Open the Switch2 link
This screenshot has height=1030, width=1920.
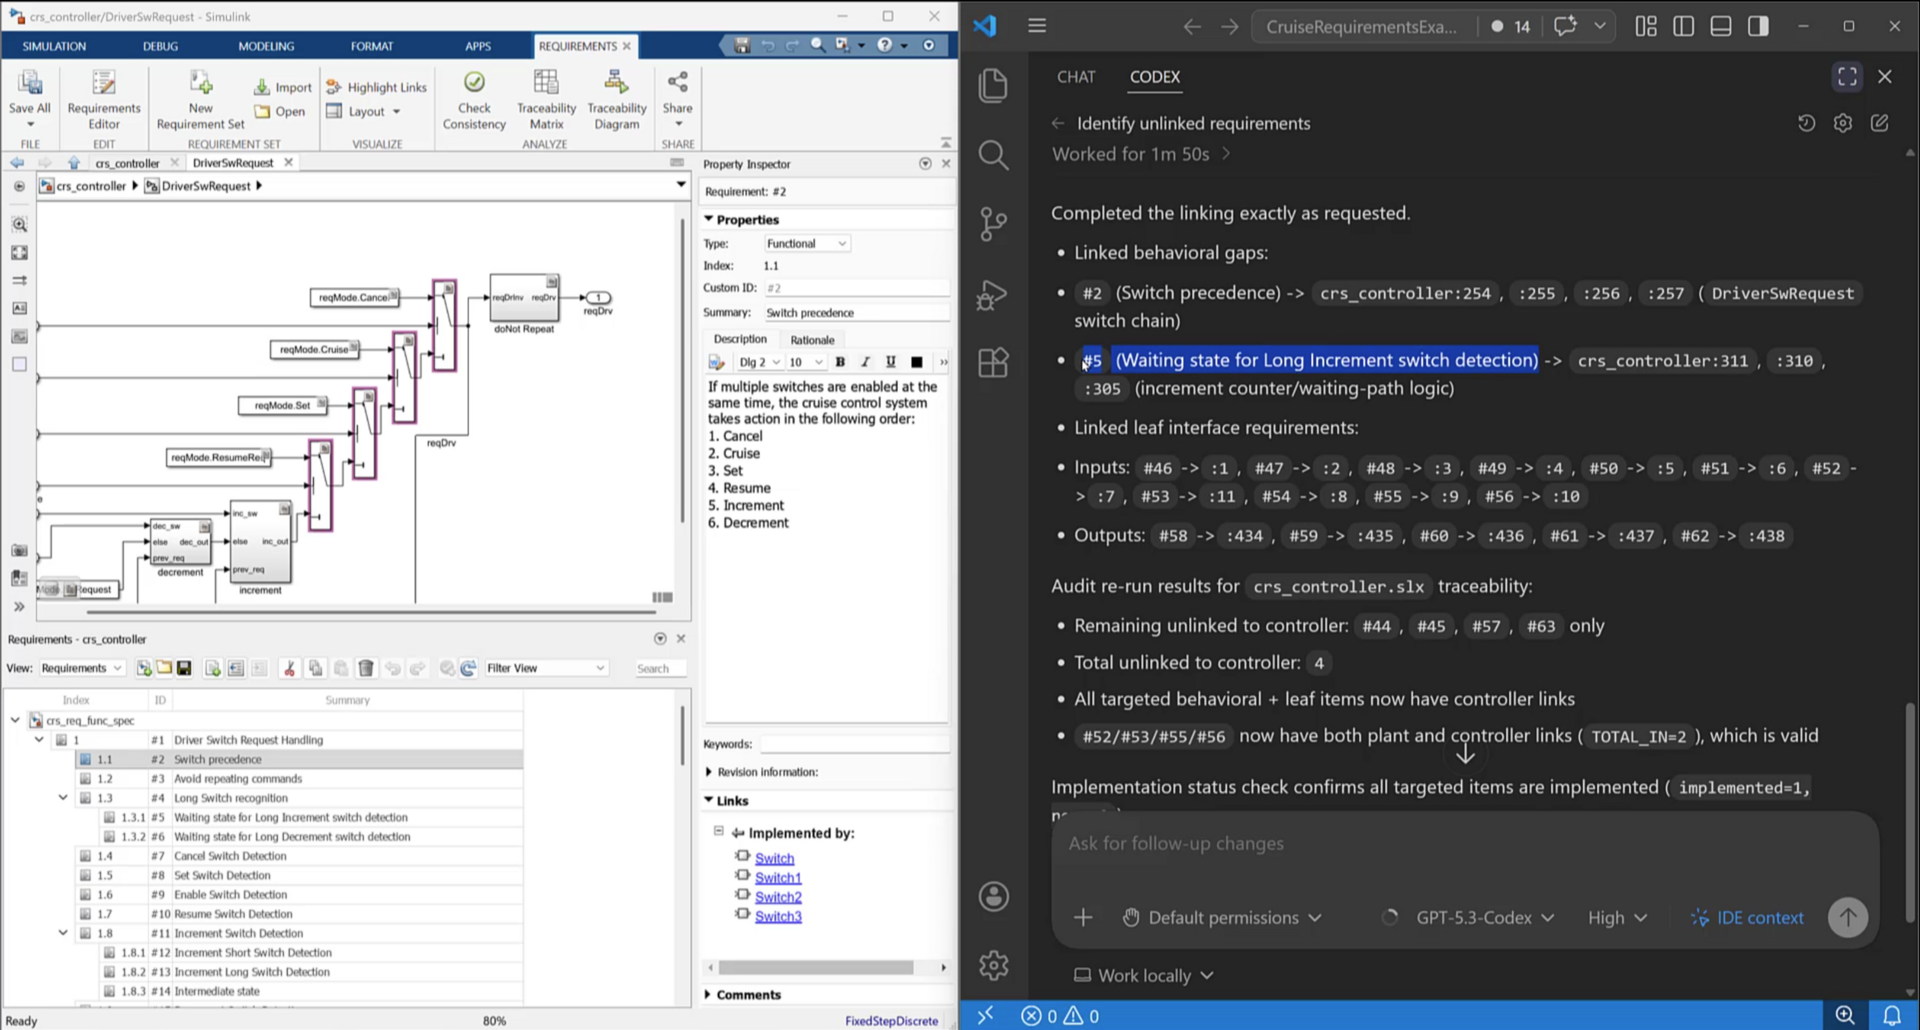[x=778, y=897]
